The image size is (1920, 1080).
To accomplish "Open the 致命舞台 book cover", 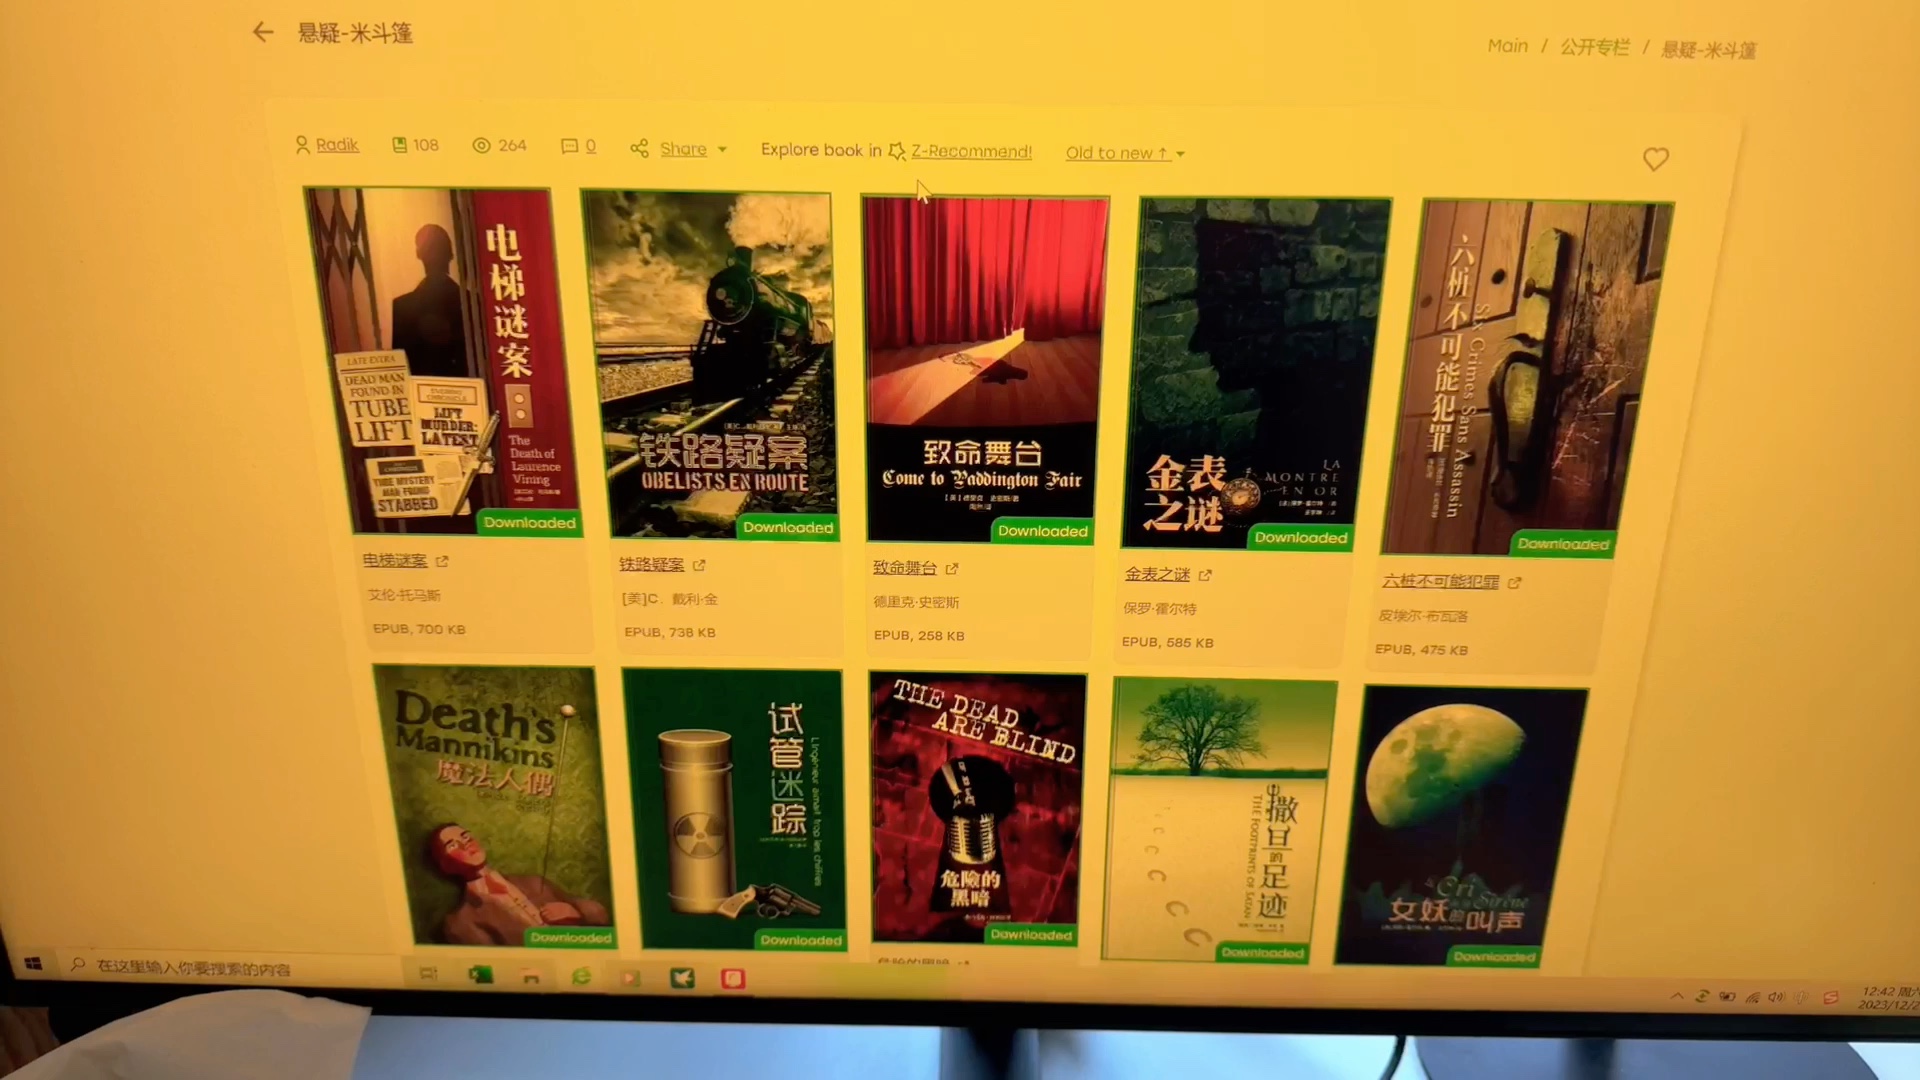I will tap(985, 370).
